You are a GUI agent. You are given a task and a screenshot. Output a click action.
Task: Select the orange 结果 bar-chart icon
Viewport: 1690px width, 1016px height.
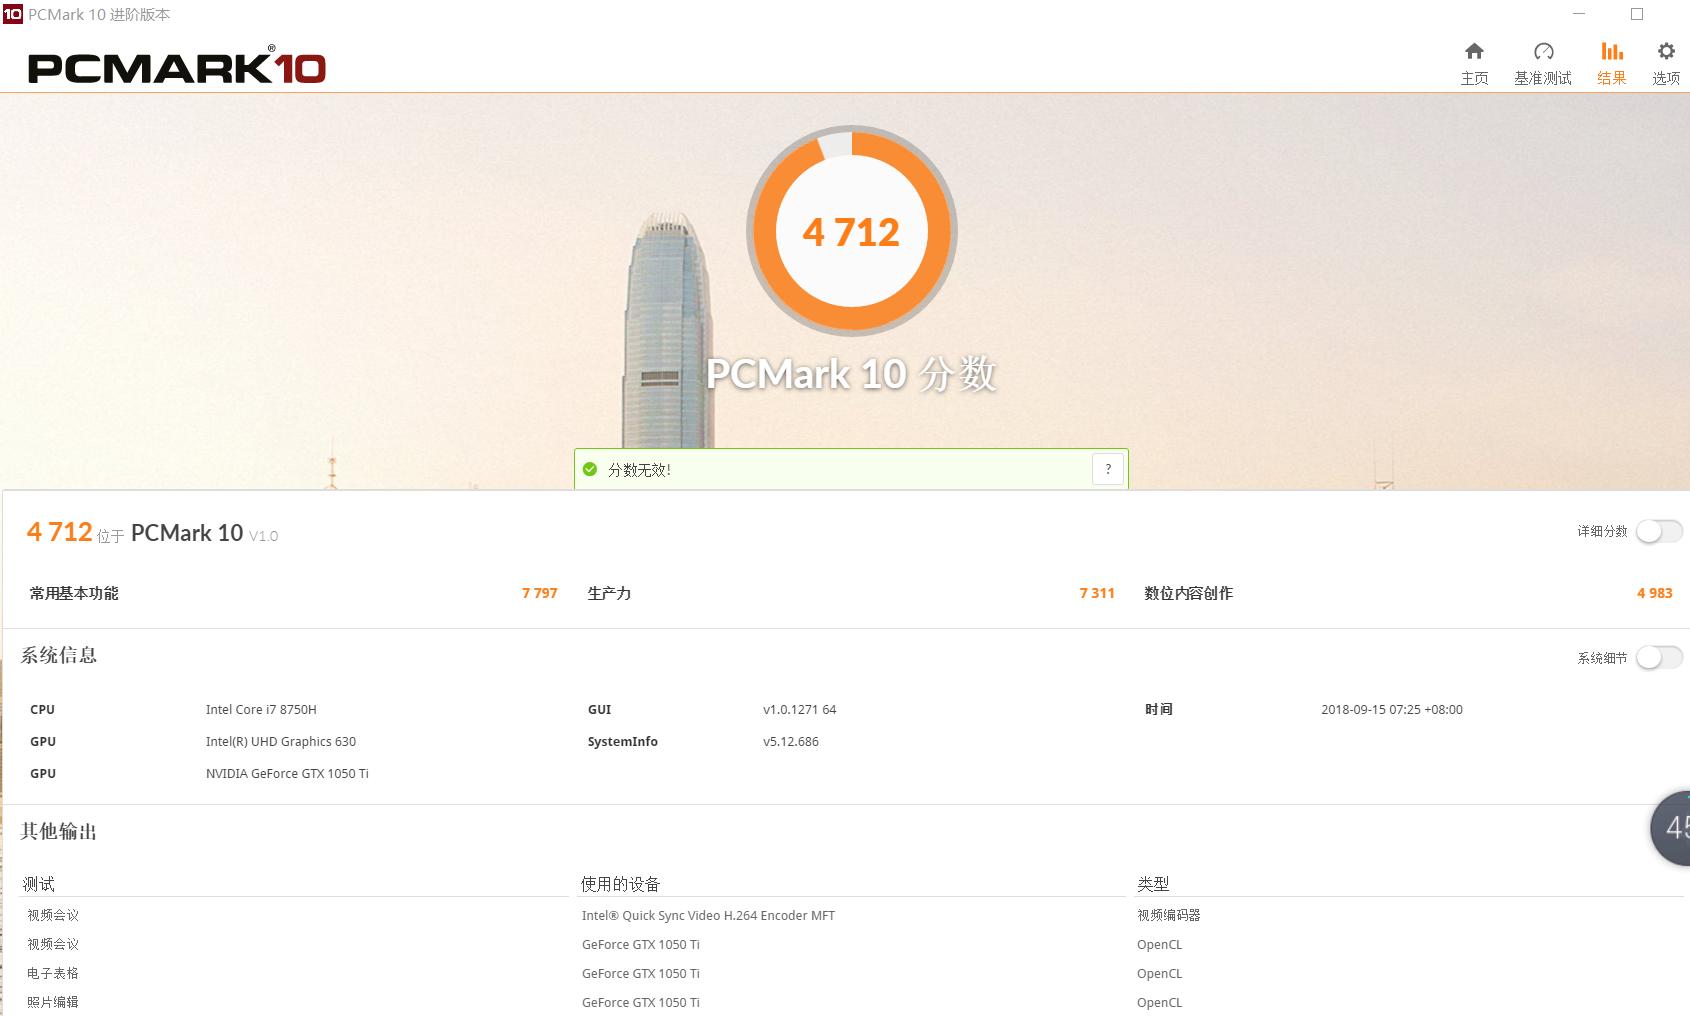tap(1612, 49)
